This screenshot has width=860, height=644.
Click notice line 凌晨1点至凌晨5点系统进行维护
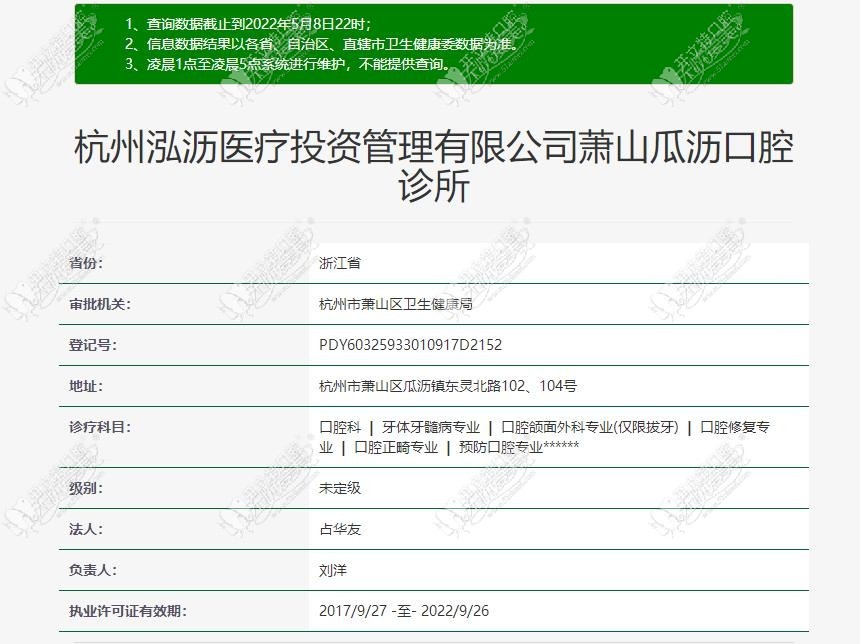point(288,64)
